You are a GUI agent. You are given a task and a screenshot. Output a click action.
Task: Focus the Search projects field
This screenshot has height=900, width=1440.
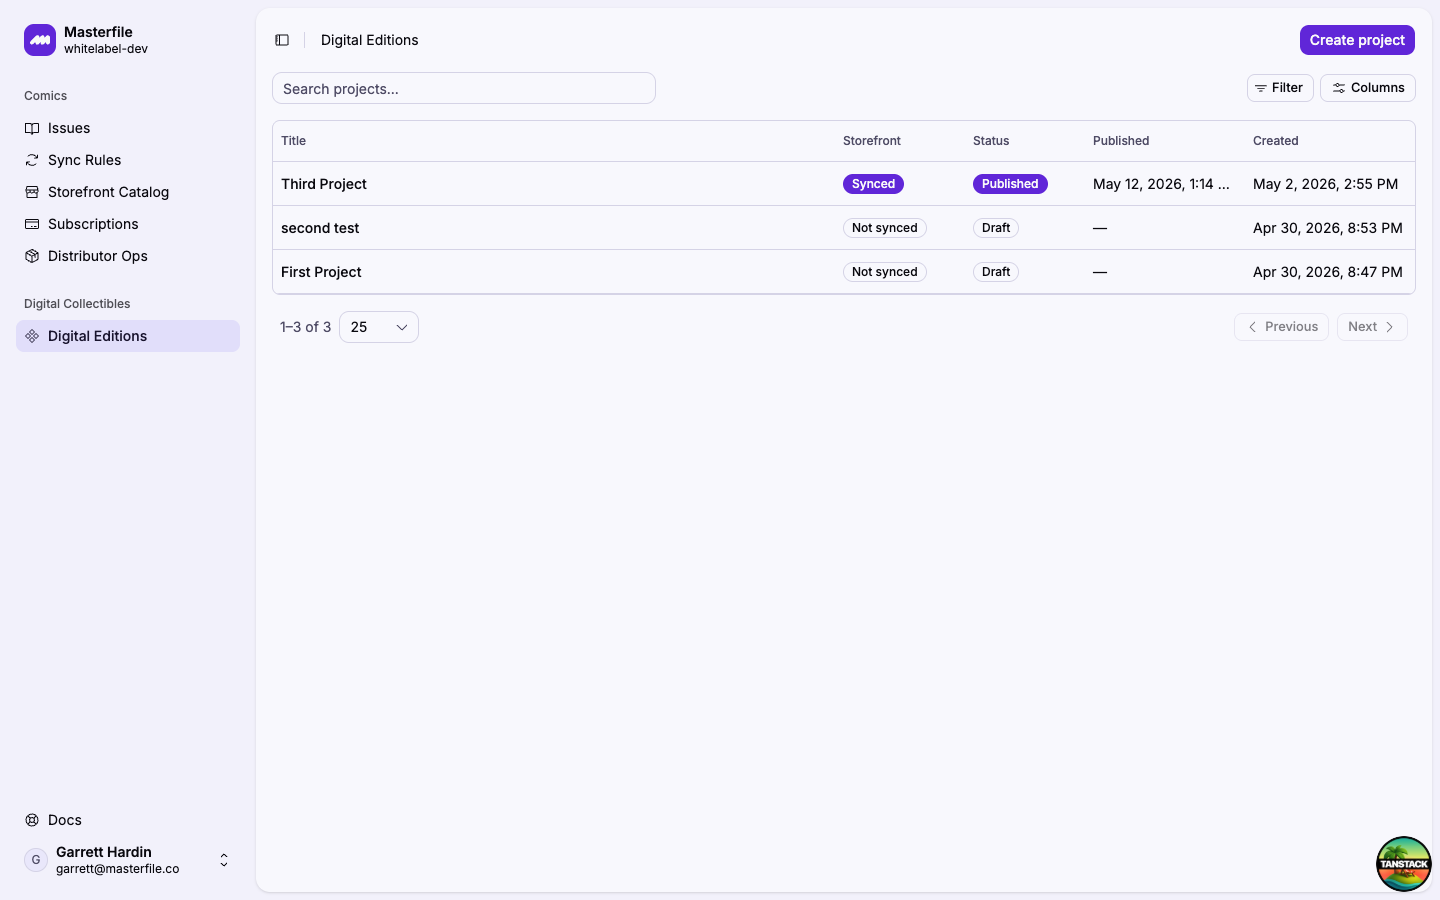464,88
